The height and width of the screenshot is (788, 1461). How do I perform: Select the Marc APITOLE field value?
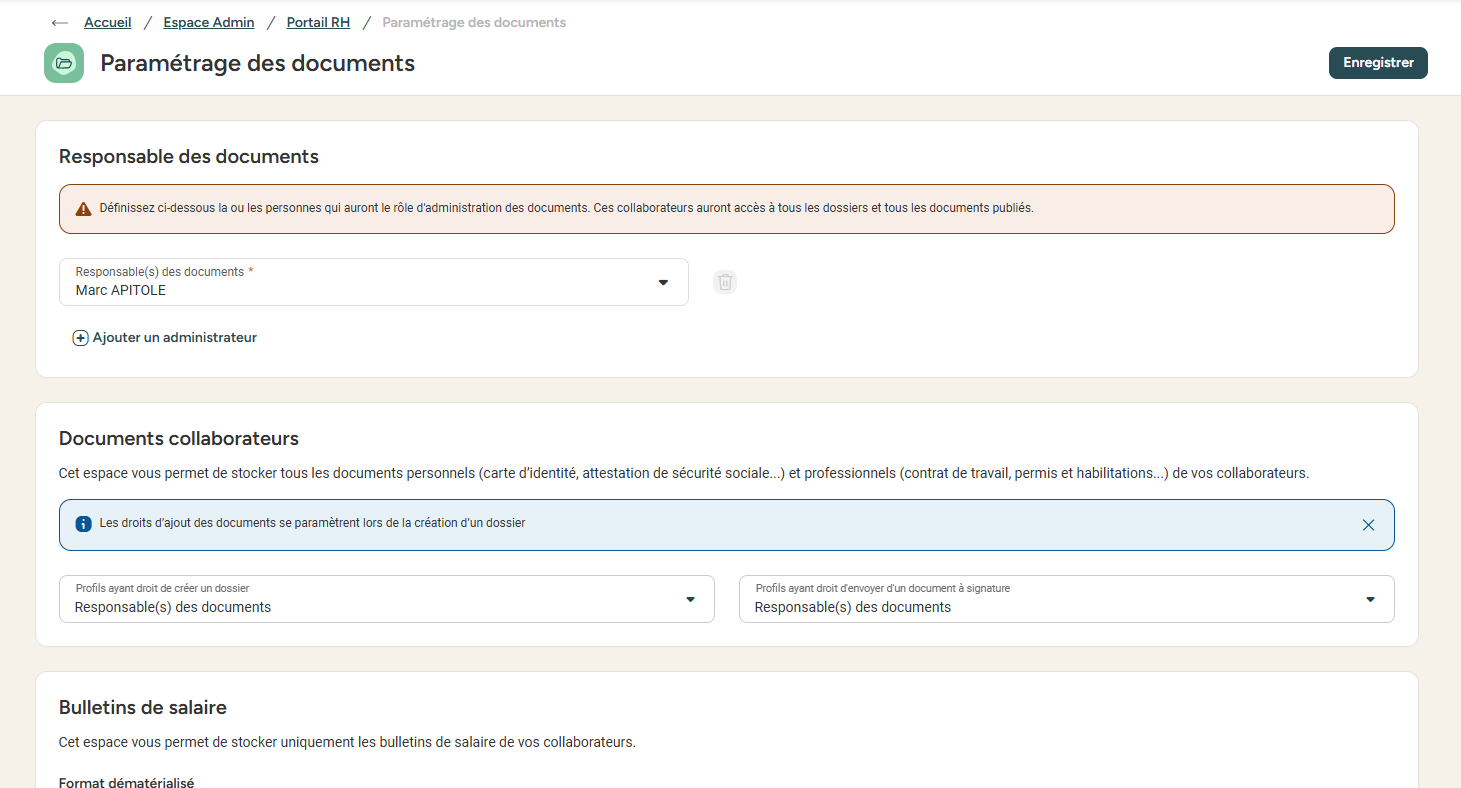[121, 291]
